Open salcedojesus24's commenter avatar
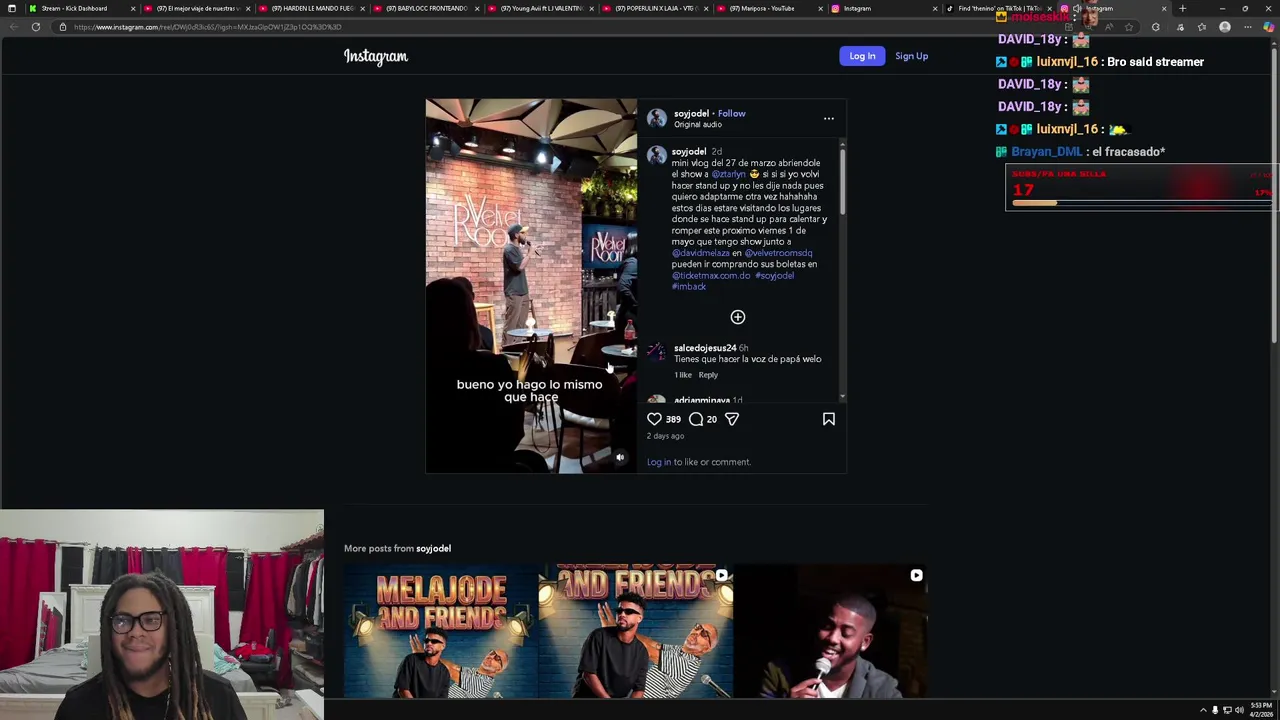Image resolution: width=1280 pixels, height=720 pixels. click(x=656, y=351)
